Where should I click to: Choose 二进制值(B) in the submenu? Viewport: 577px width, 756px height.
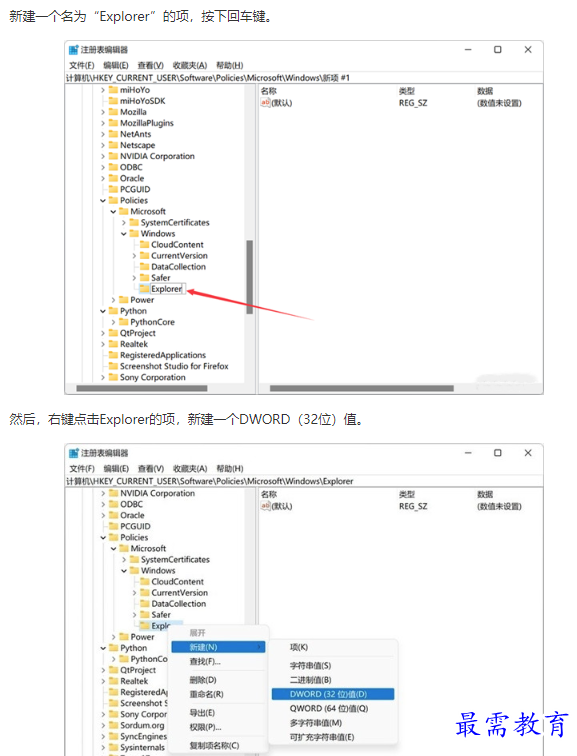tap(333, 680)
